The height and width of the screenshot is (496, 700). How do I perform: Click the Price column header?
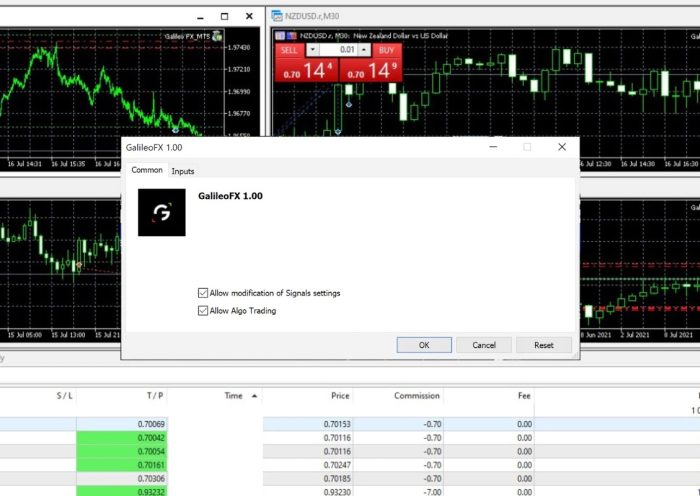pyautogui.click(x=340, y=396)
